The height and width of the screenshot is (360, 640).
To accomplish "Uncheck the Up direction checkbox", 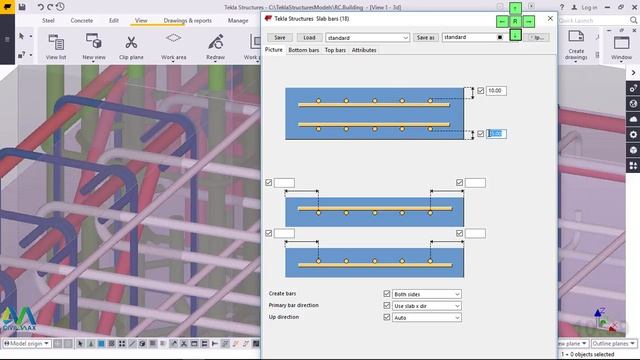I will coord(387,317).
